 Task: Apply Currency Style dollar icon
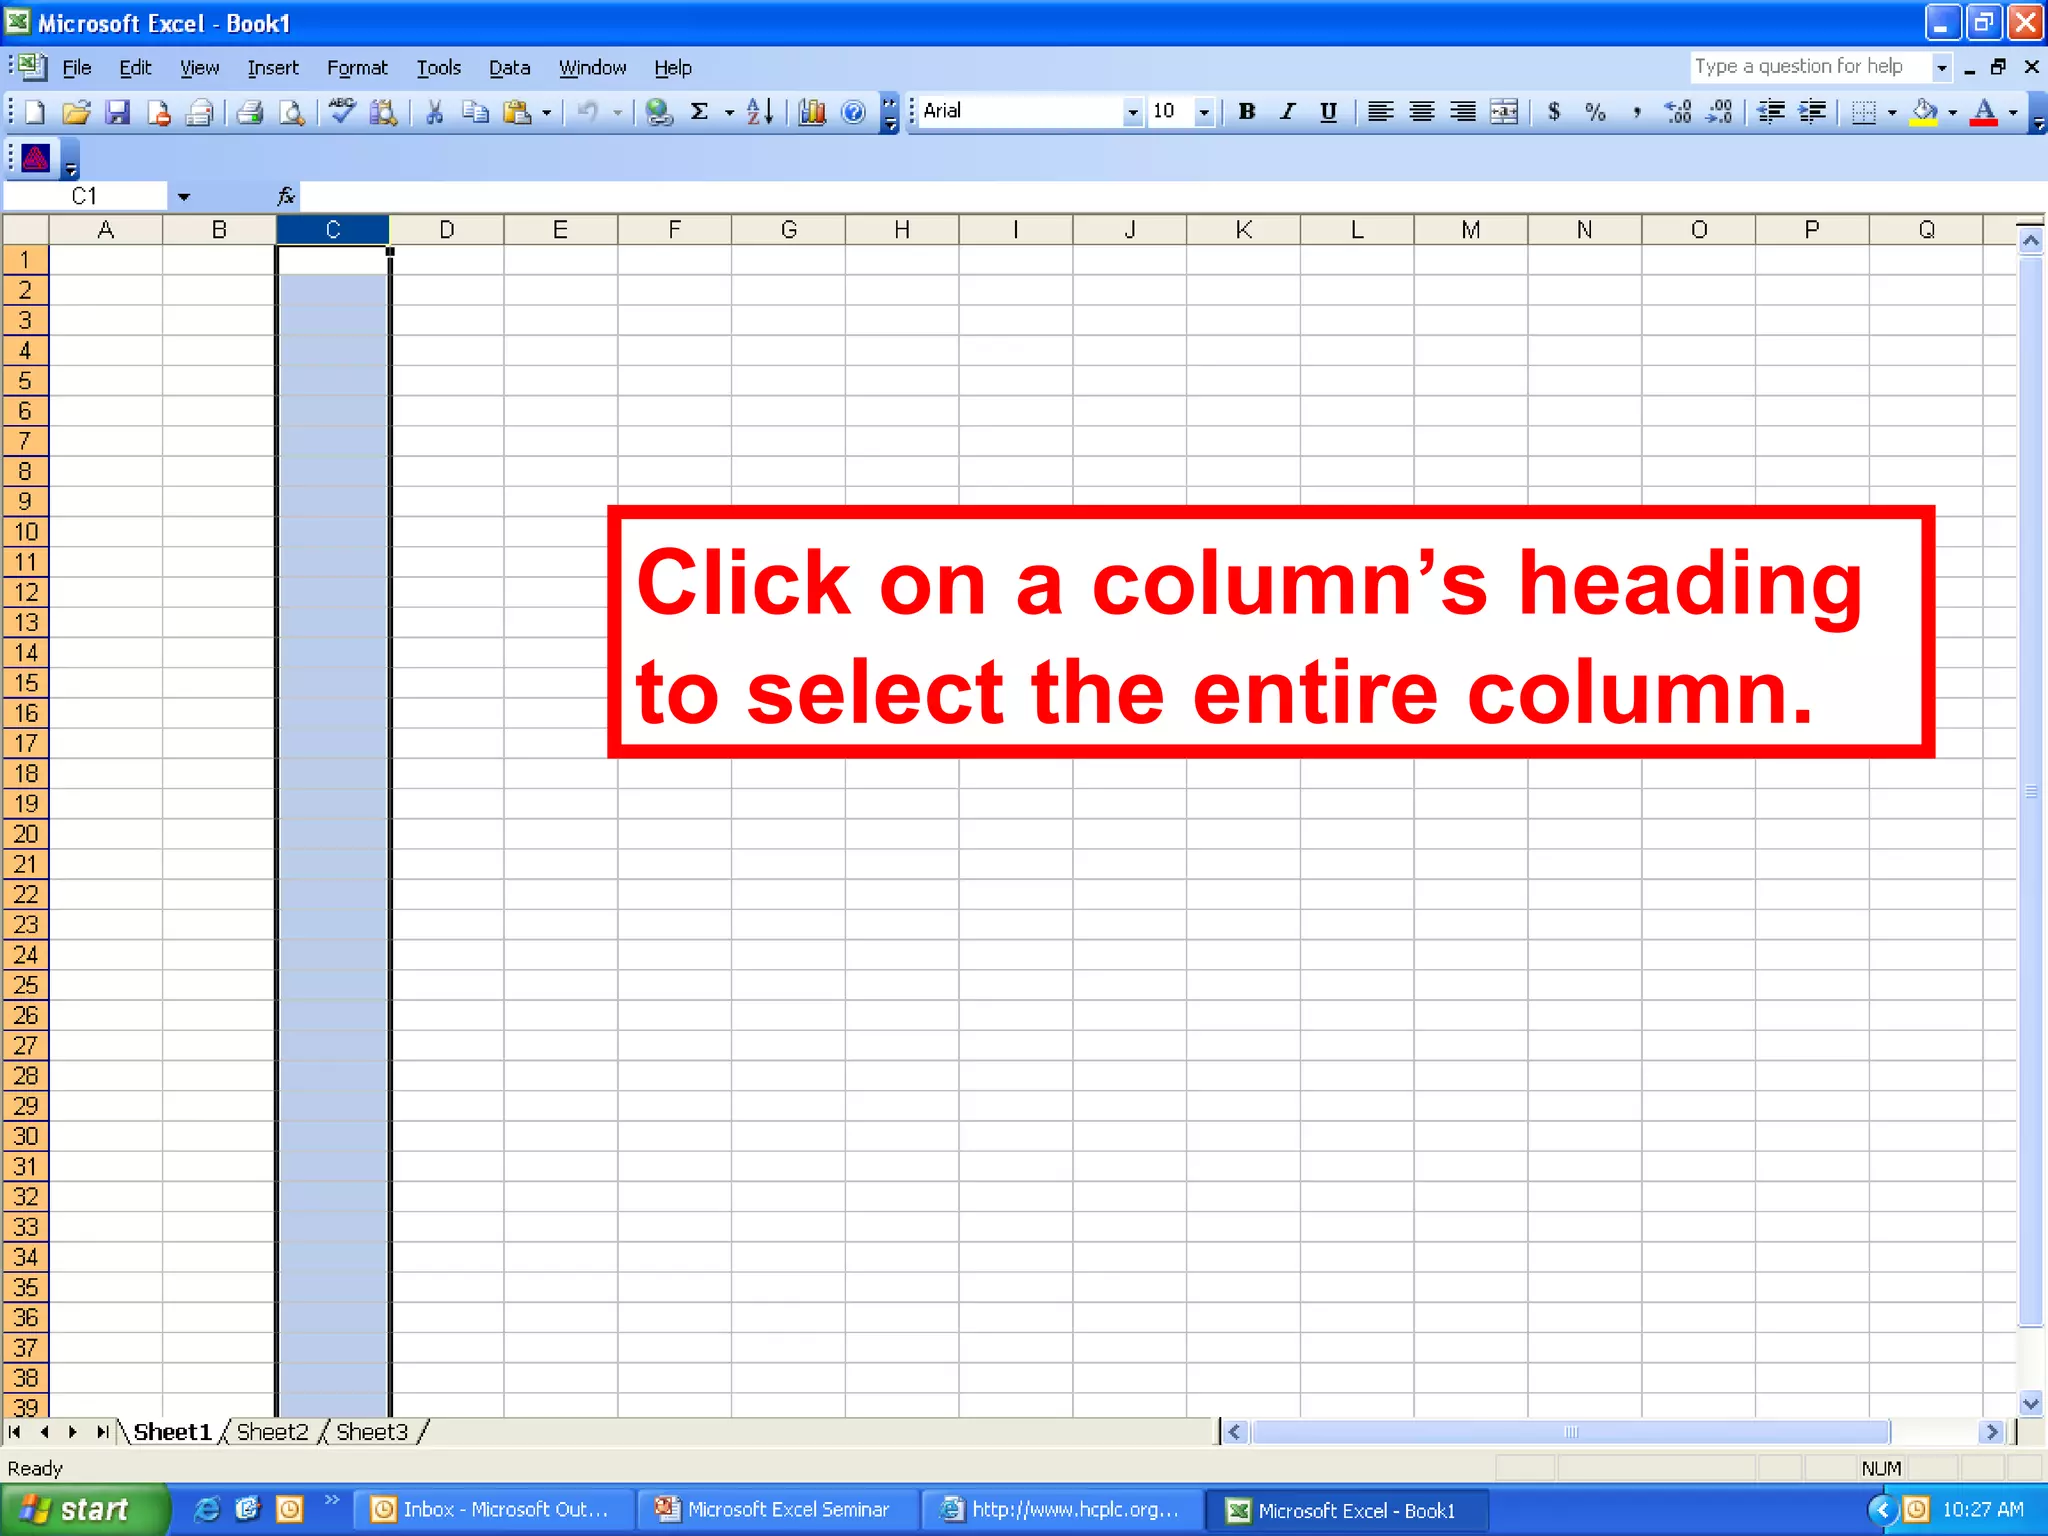tap(1554, 112)
